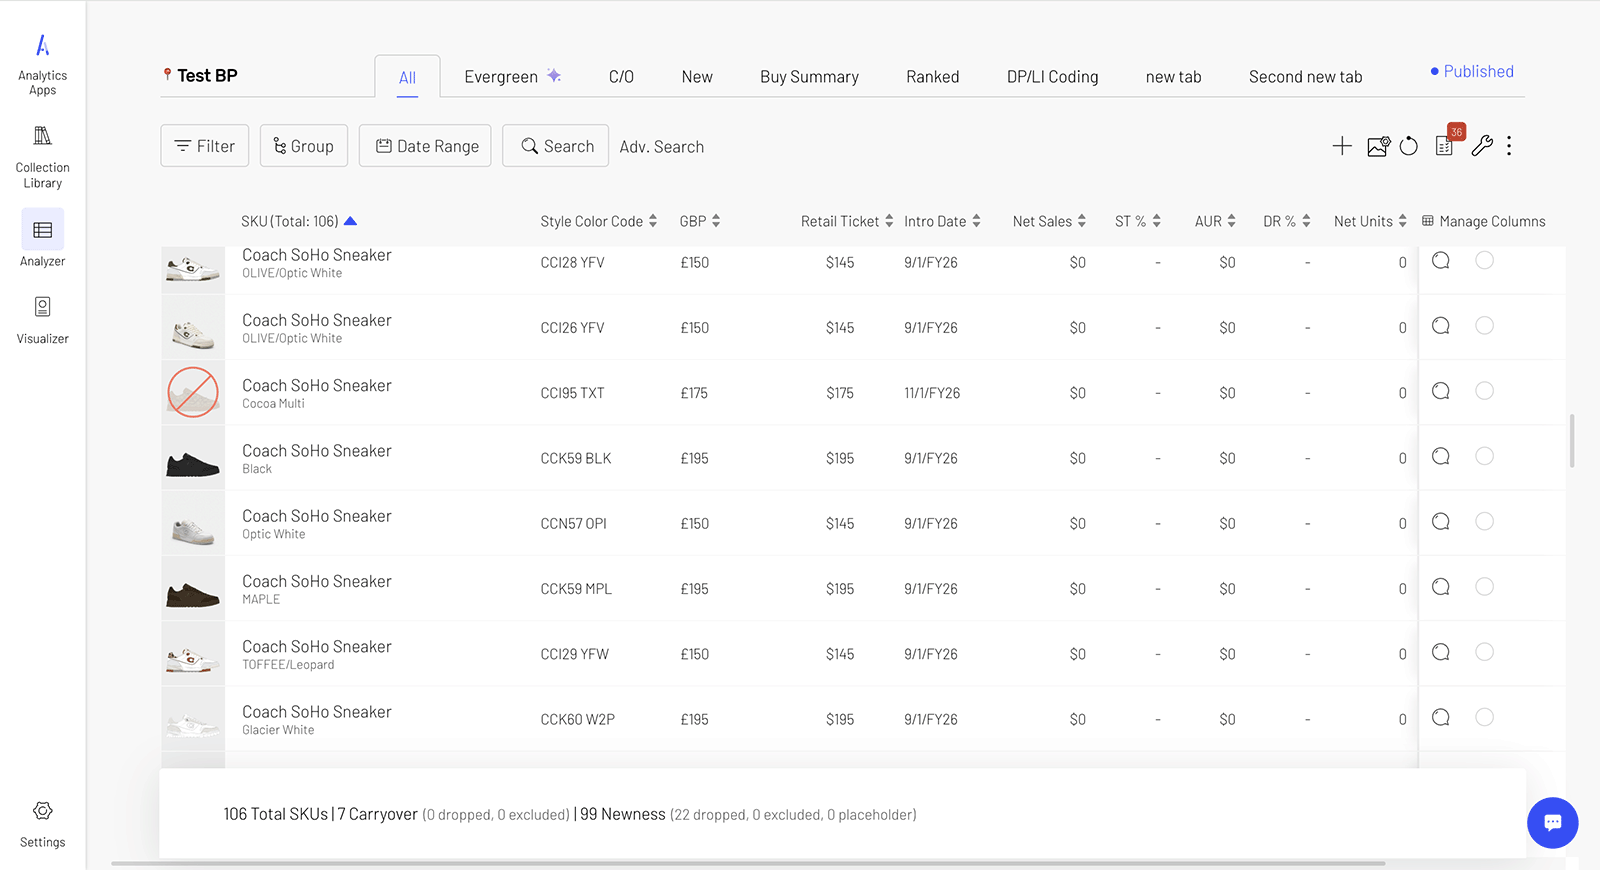This screenshot has width=1600, height=870.
Task: Open the tab labeled new tab
Action: [1173, 77]
